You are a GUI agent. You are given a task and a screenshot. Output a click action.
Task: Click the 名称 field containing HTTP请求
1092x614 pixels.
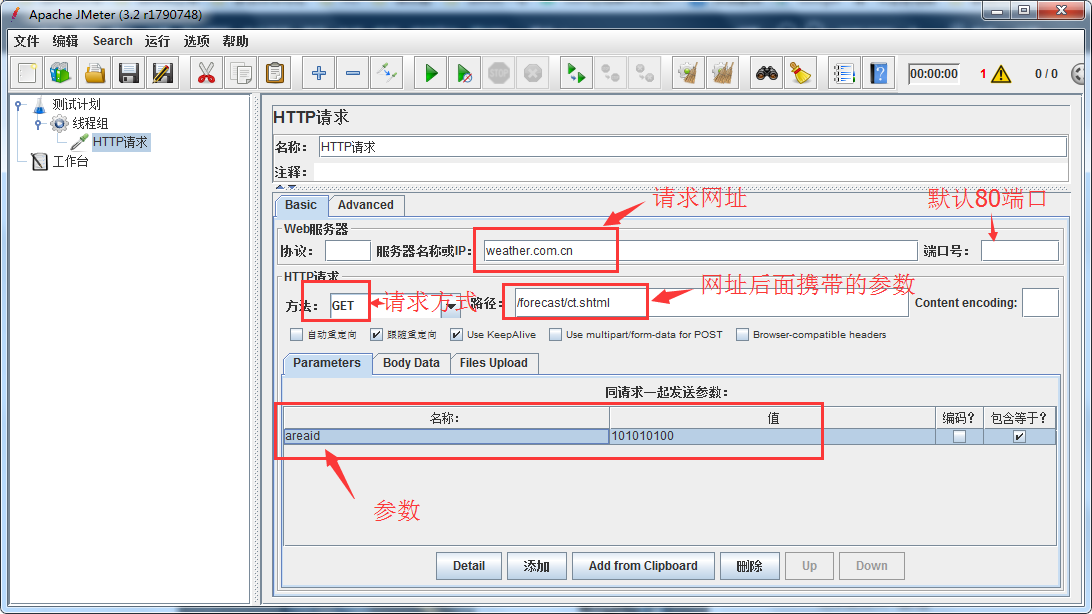pos(692,147)
